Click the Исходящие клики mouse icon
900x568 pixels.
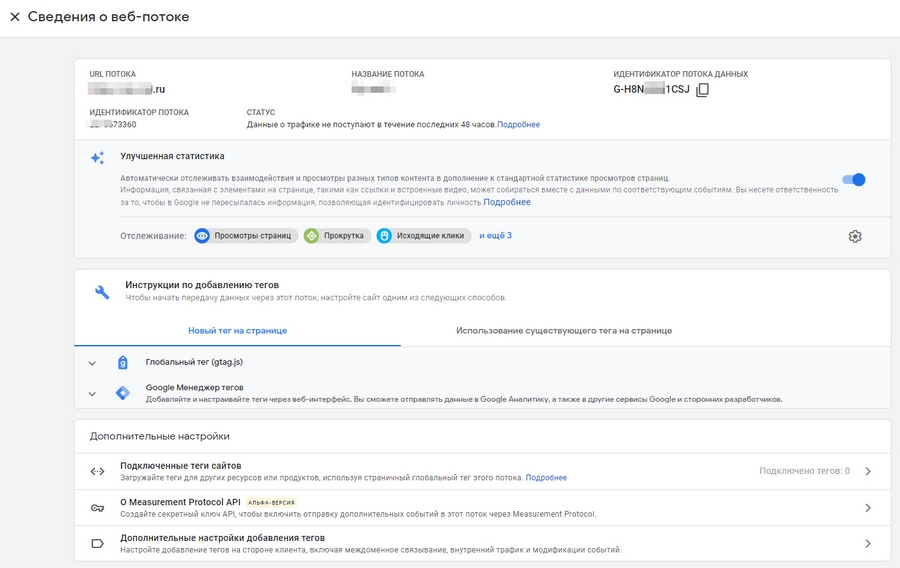384,236
